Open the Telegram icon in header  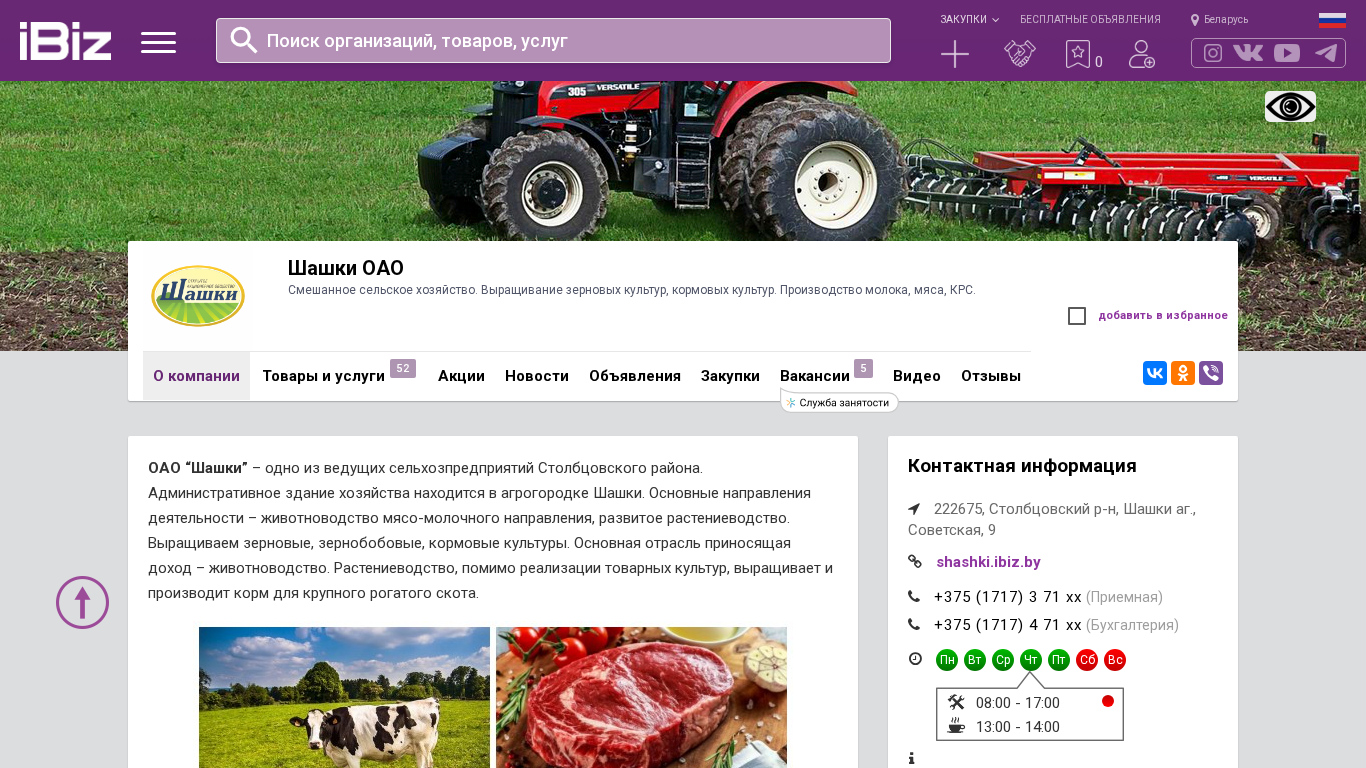pyautogui.click(x=1326, y=53)
